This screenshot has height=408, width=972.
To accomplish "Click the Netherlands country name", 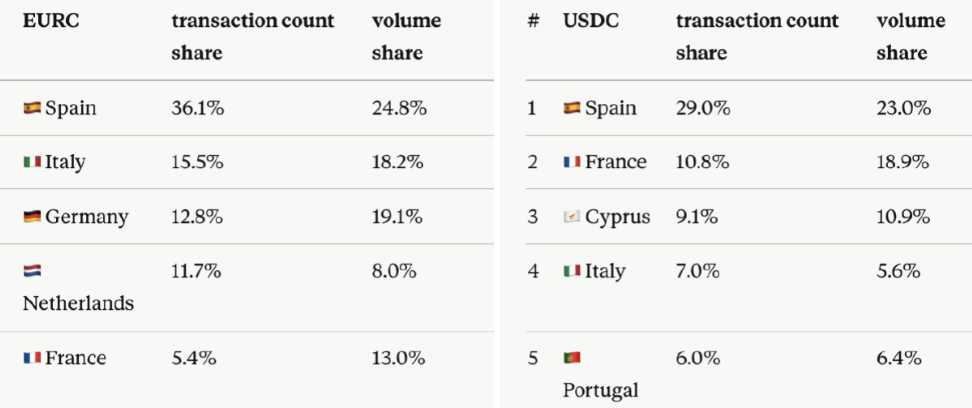I will [x=78, y=303].
